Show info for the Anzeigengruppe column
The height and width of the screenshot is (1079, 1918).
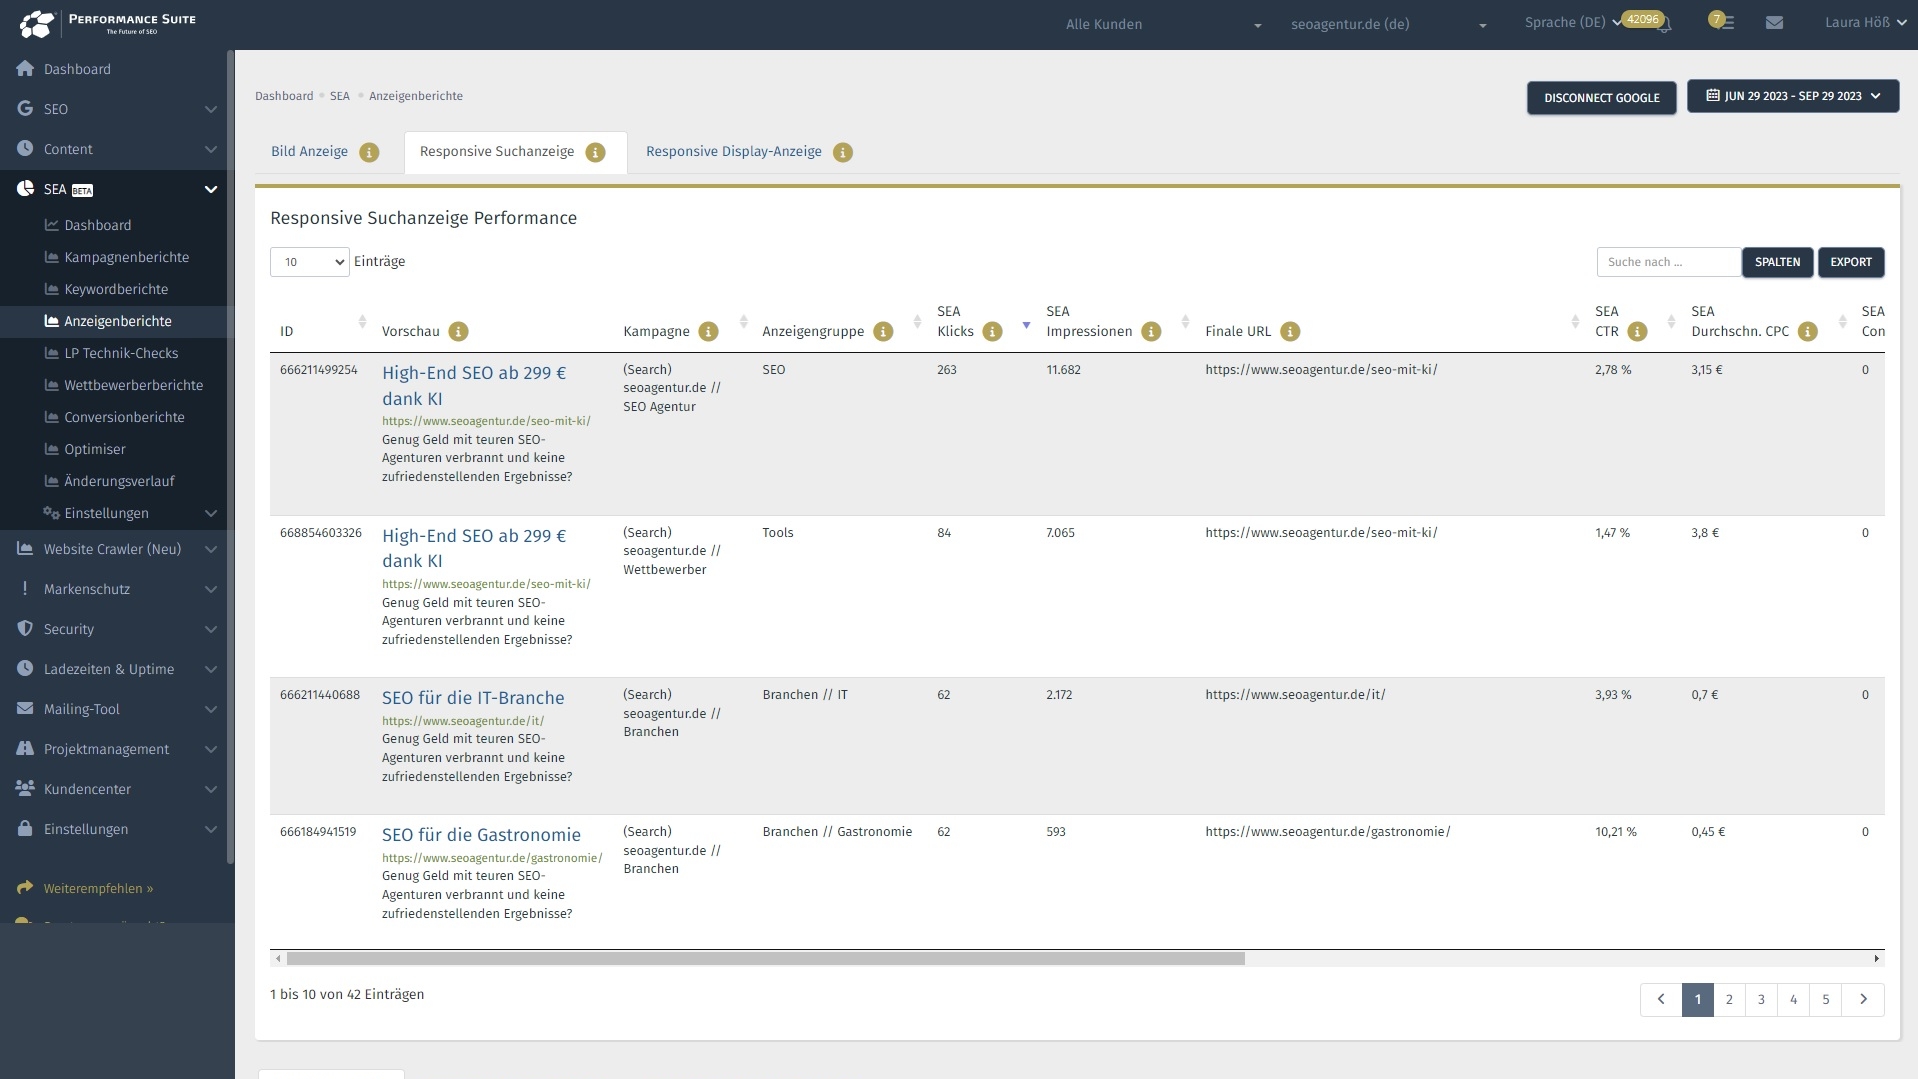(x=883, y=331)
